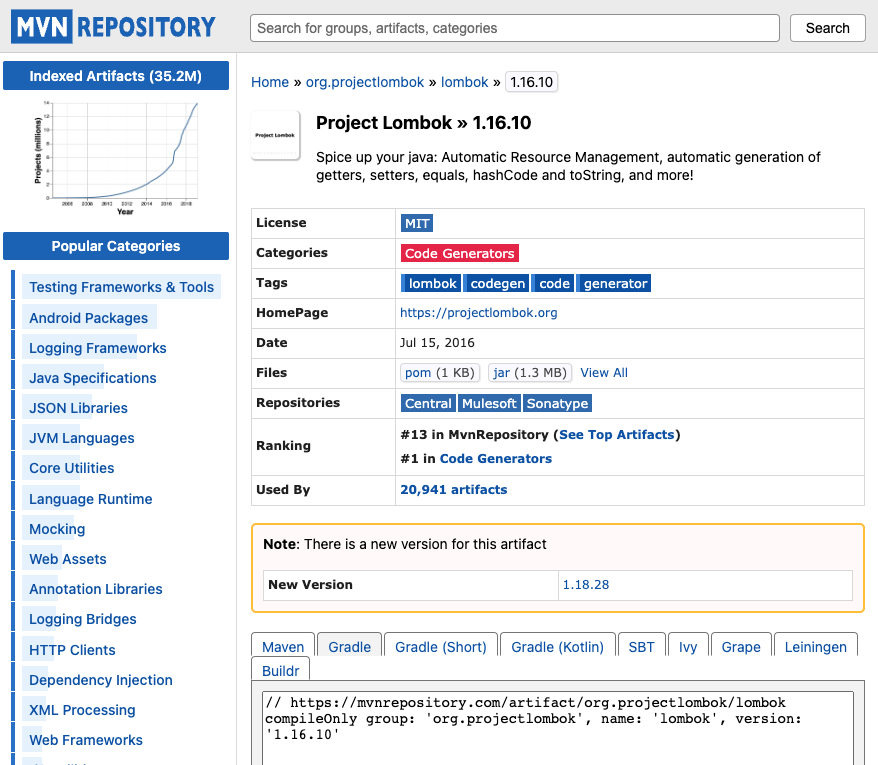The width and height of the screenshot is (878, 765).
Task: Click the MVN Repository logo
Action: pyautogui.click(x=114, y=26)
